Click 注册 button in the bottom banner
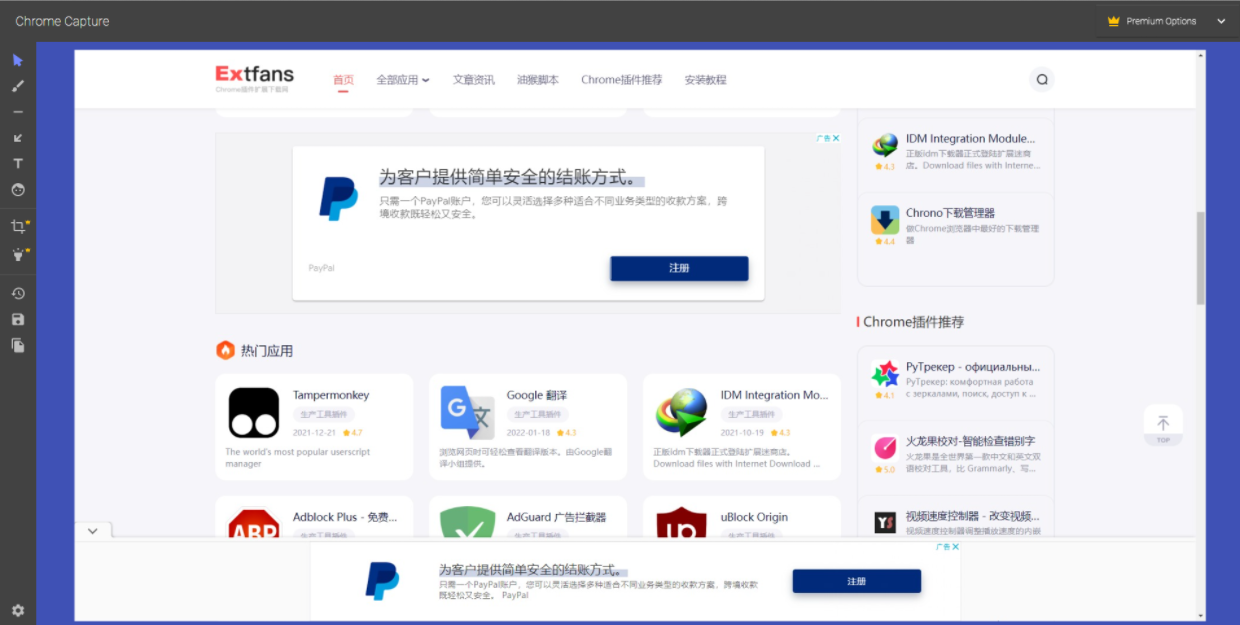1240x625 pixels. 856,581
